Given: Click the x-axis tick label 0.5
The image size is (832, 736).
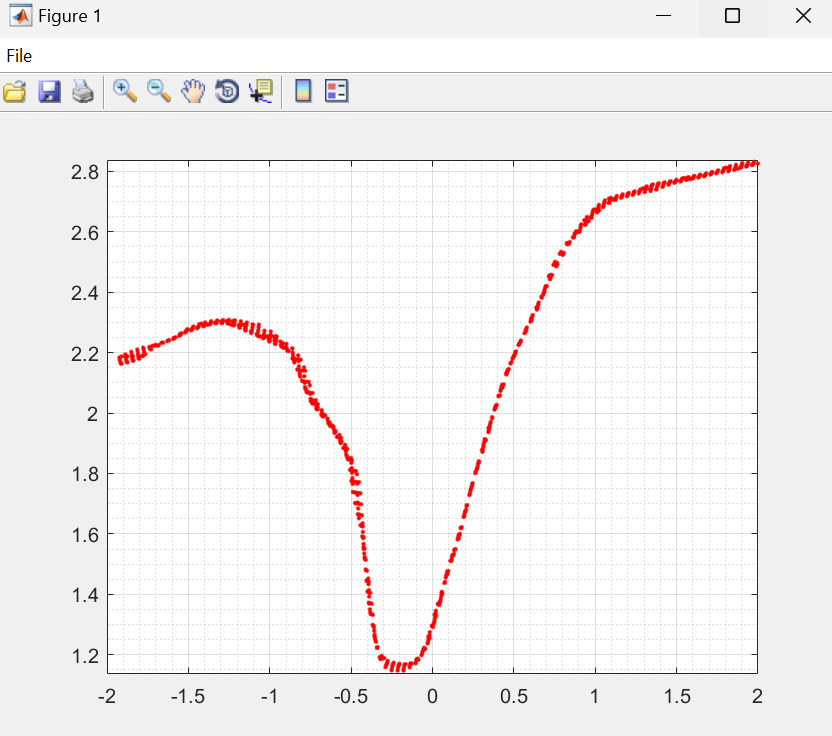Looking at the screenshot, I should [513, 695].
